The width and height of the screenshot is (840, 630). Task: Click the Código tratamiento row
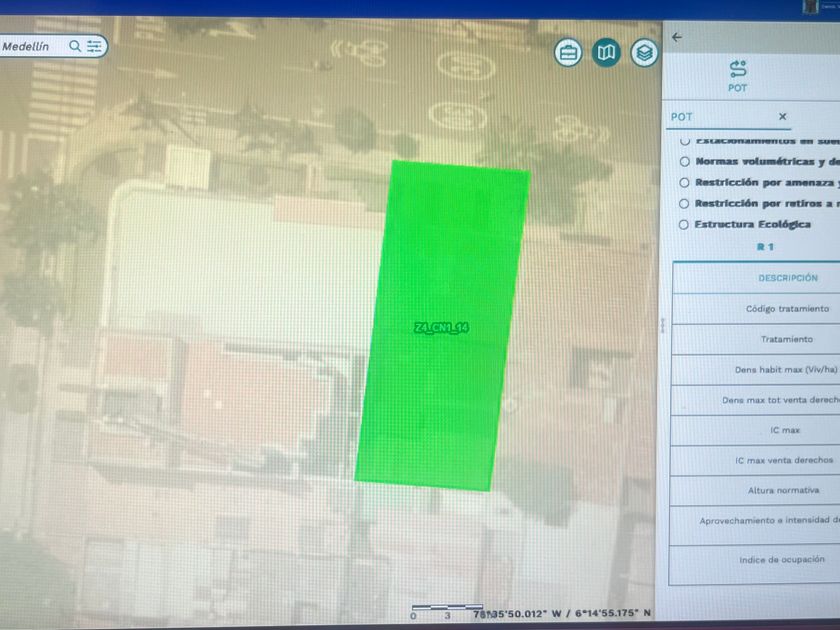tap(756, 309)
